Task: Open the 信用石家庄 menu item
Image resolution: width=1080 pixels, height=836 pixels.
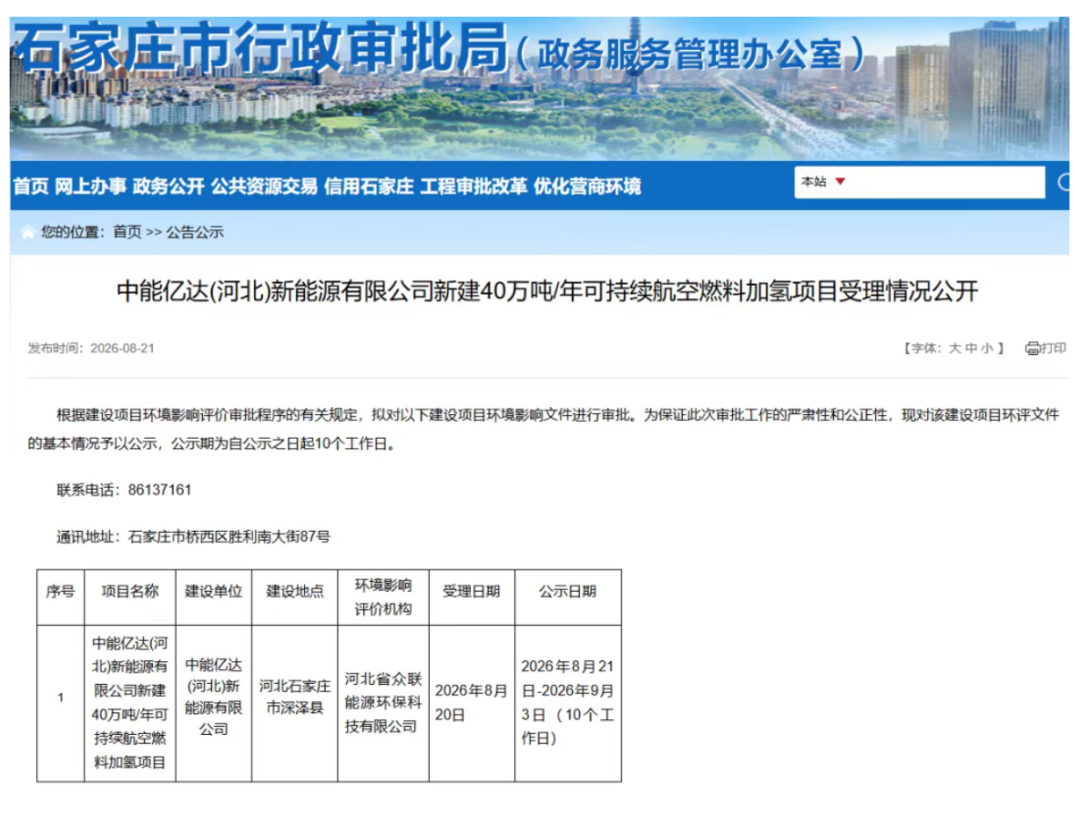Action: [369, 186]
